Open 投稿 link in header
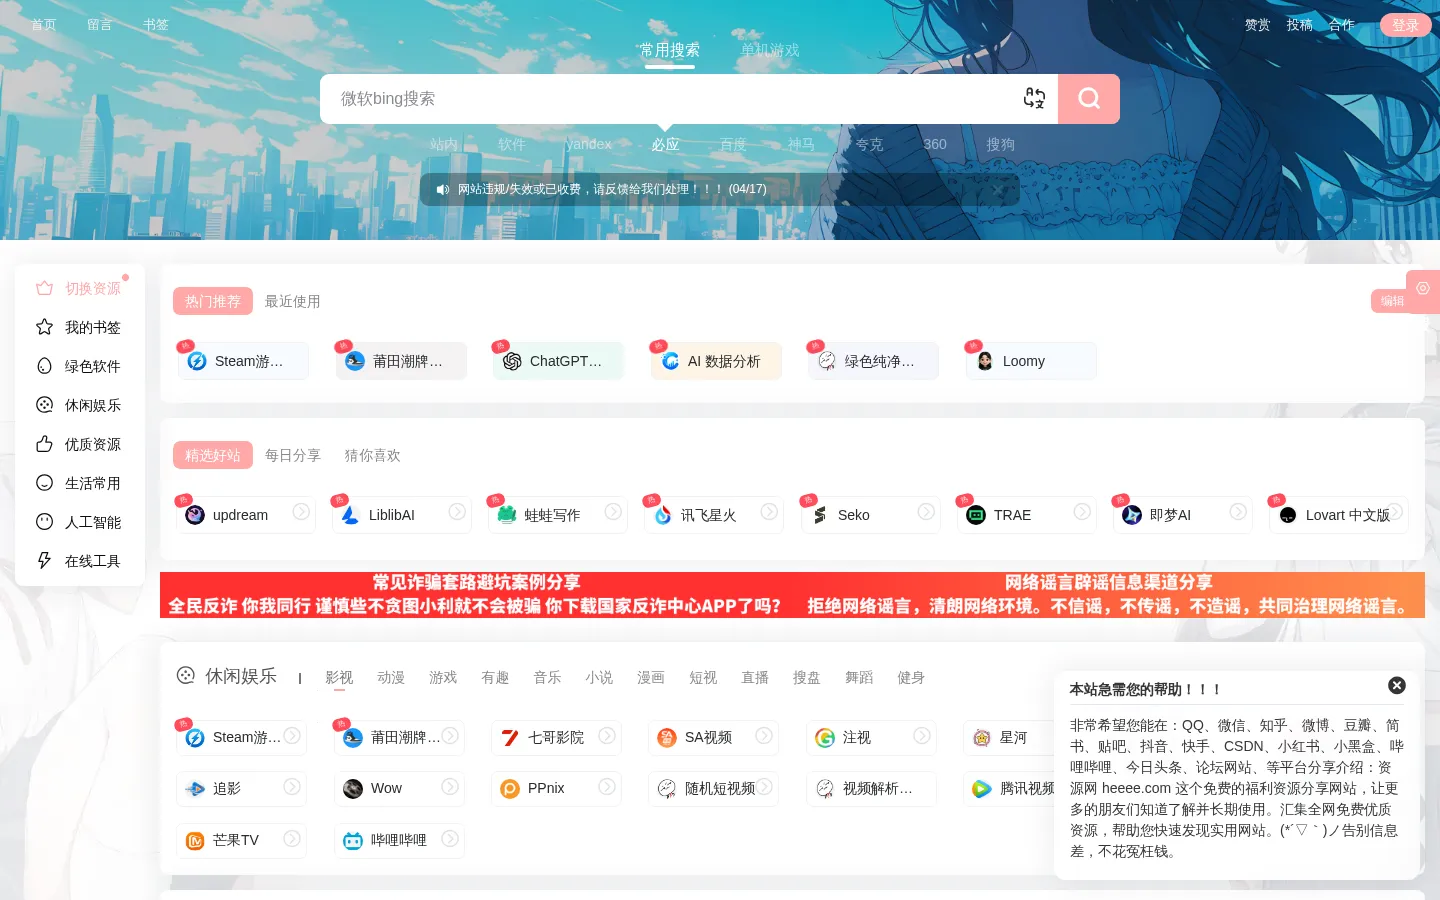1440x900 pixels. point(1300,25)
